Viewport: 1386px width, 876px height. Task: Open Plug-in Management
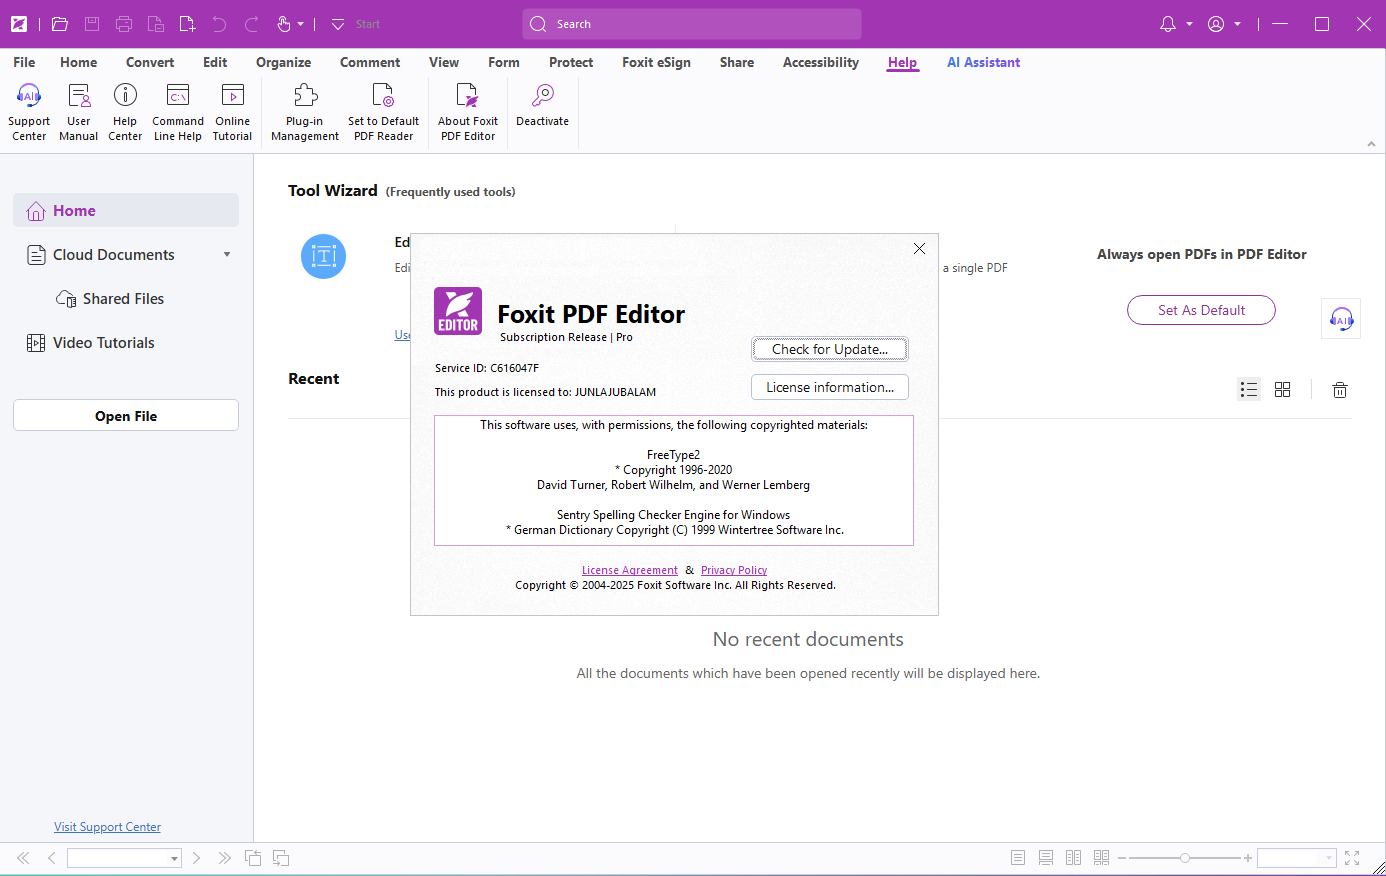pos(305,112)
